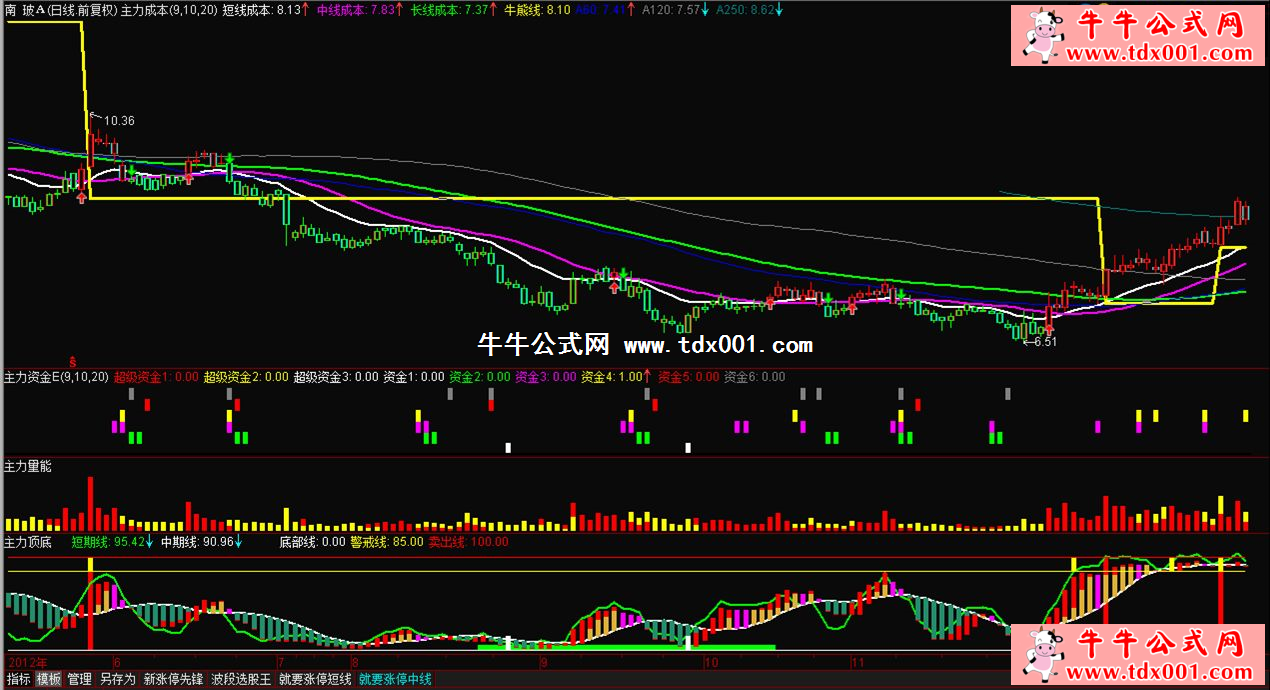Viewport: 1270px width, 690px height.
Task: Click the month 11 axis label
Action: coord(858,662)
